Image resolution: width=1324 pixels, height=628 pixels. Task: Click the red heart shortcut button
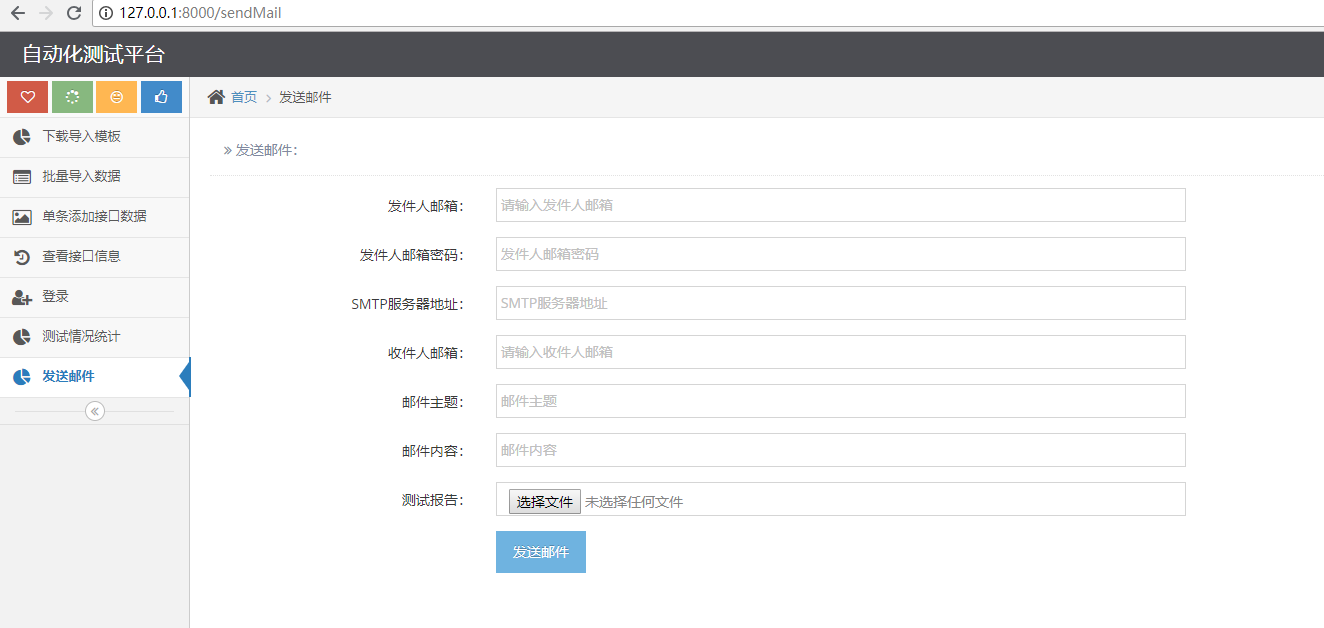click(28, 97)
